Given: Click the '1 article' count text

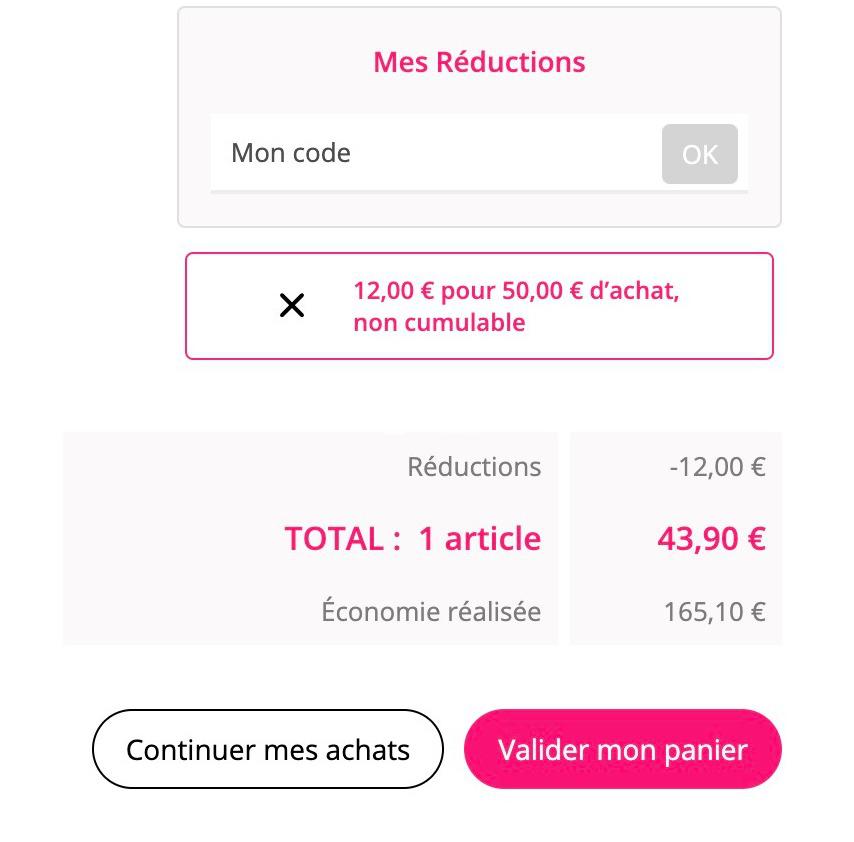Looking at the screenshot, I should 480,539.
